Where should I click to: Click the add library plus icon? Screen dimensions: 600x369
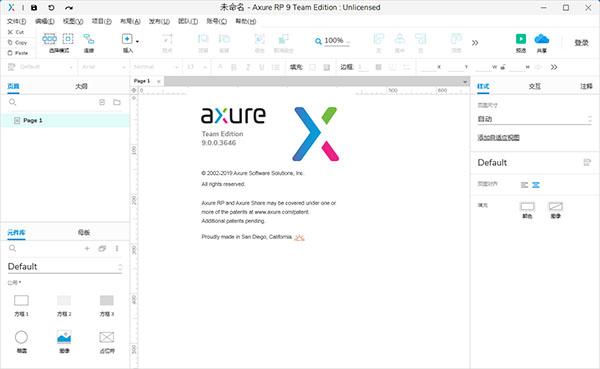pyautogui.click(x=87, y=248)
